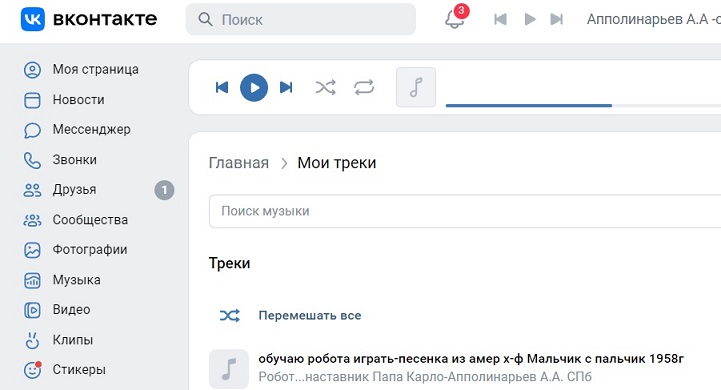The image size is (721, 390).
Task: Play track обучаю робота играть-песенка
Action: tap(471, 358)
